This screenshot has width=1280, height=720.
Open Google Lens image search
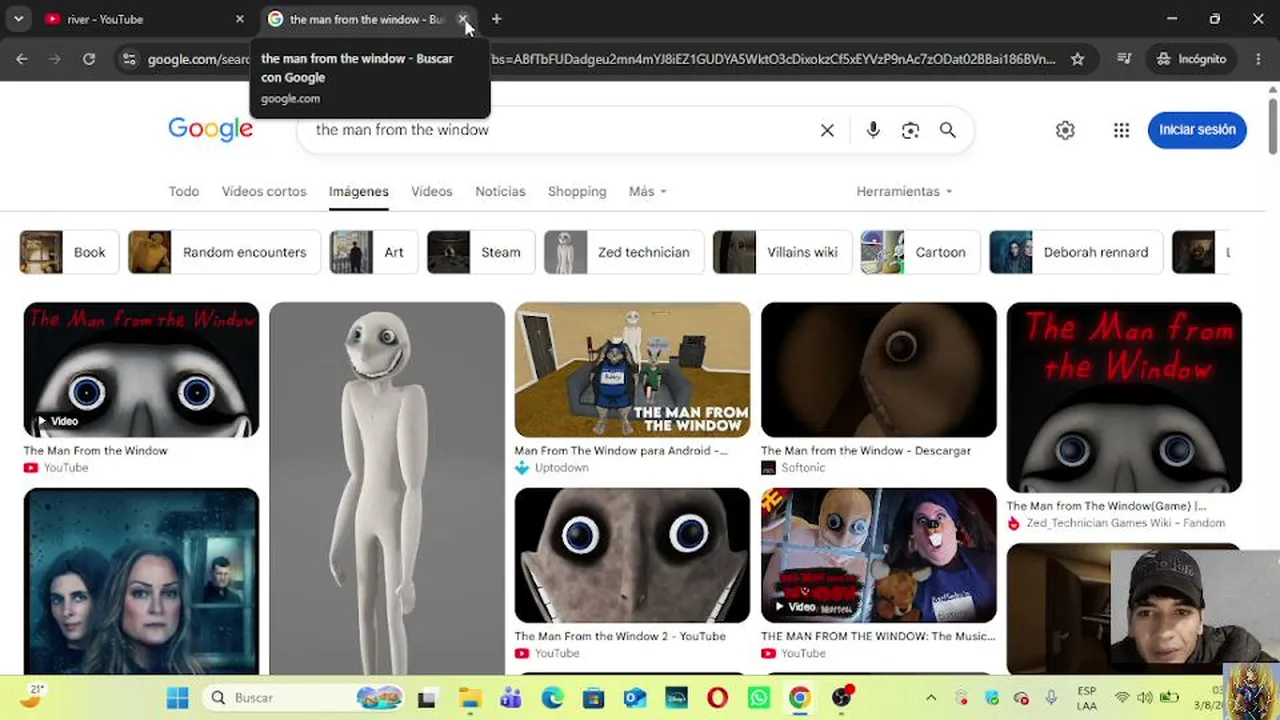(x=910, y=130)
